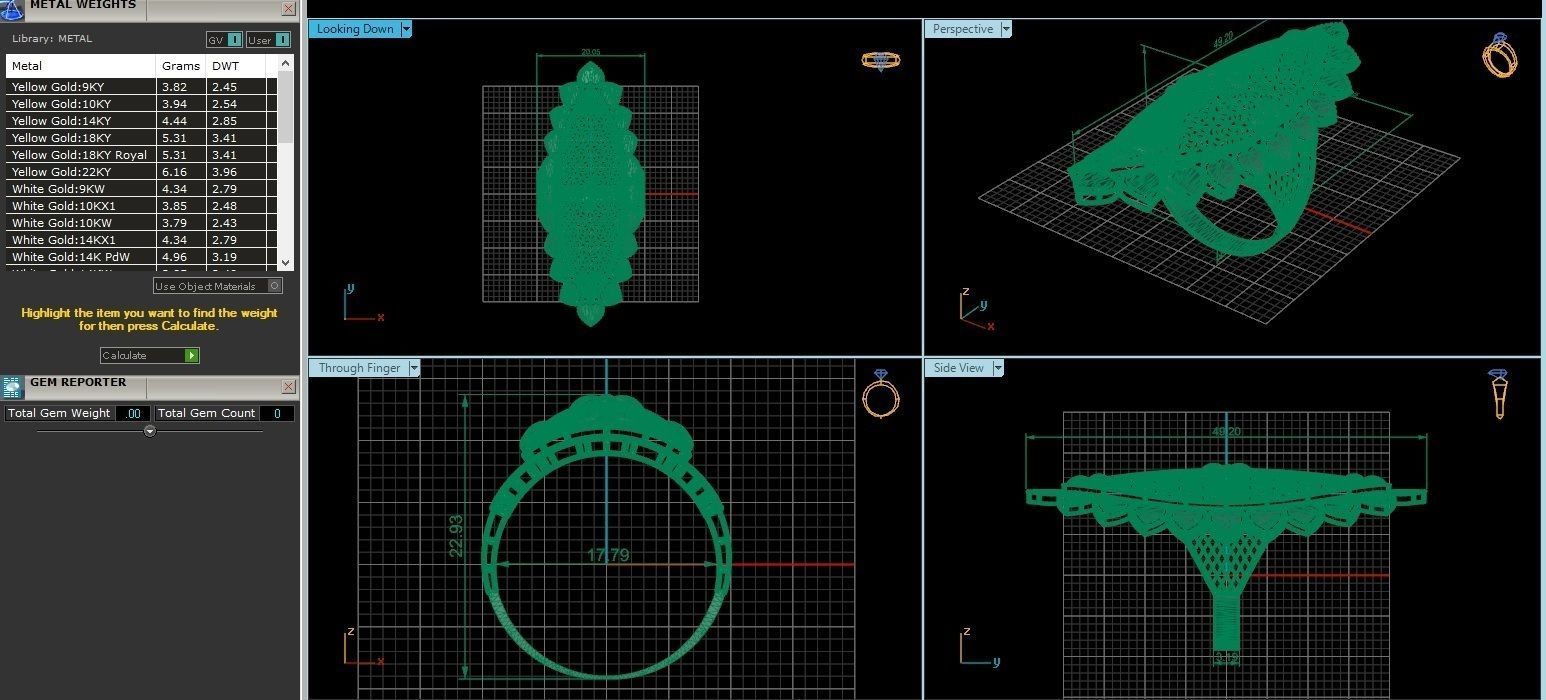Click the axis gizmo in Through Finger viewport
Image resolution: width=1546 pixels, height=700 pixels.
pos(363,646)
